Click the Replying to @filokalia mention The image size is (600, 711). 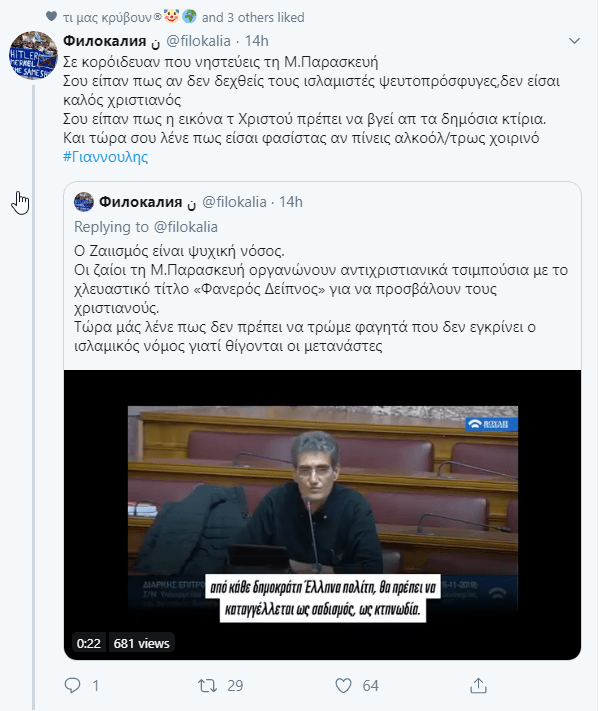point(186,227)
